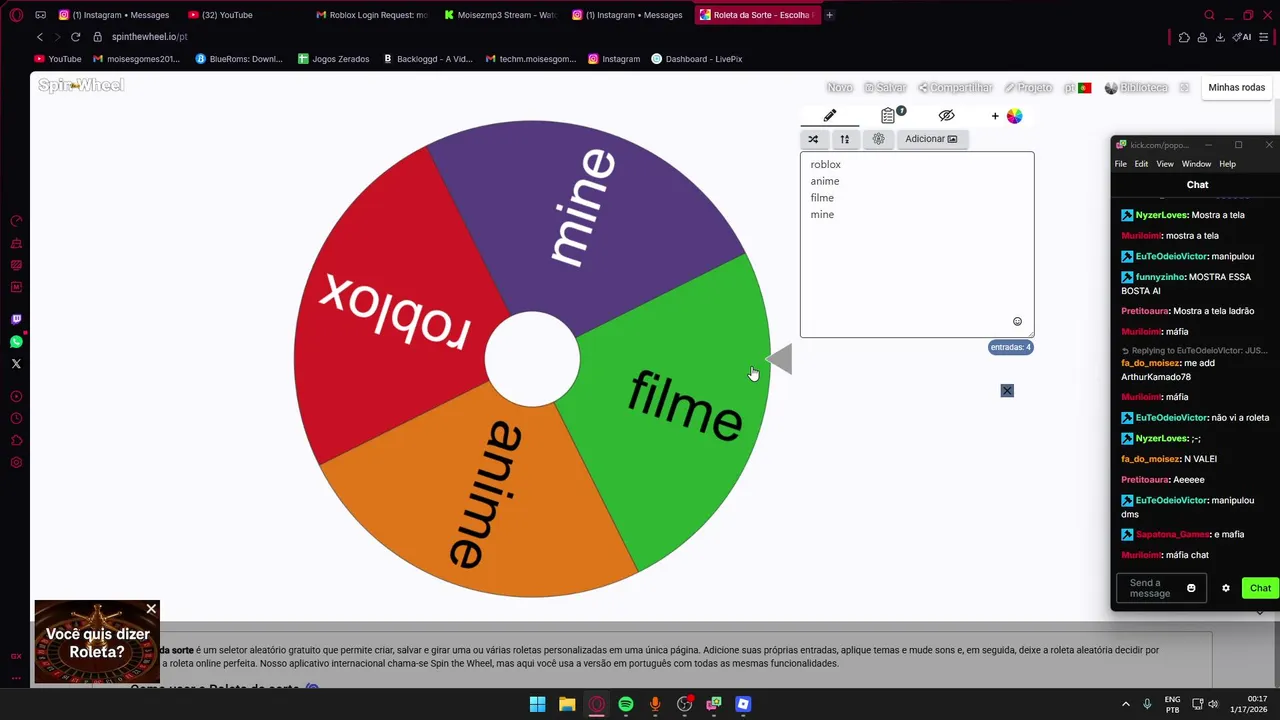Open browser downloads icon
1280x720 pixels.
point(1220,37)
